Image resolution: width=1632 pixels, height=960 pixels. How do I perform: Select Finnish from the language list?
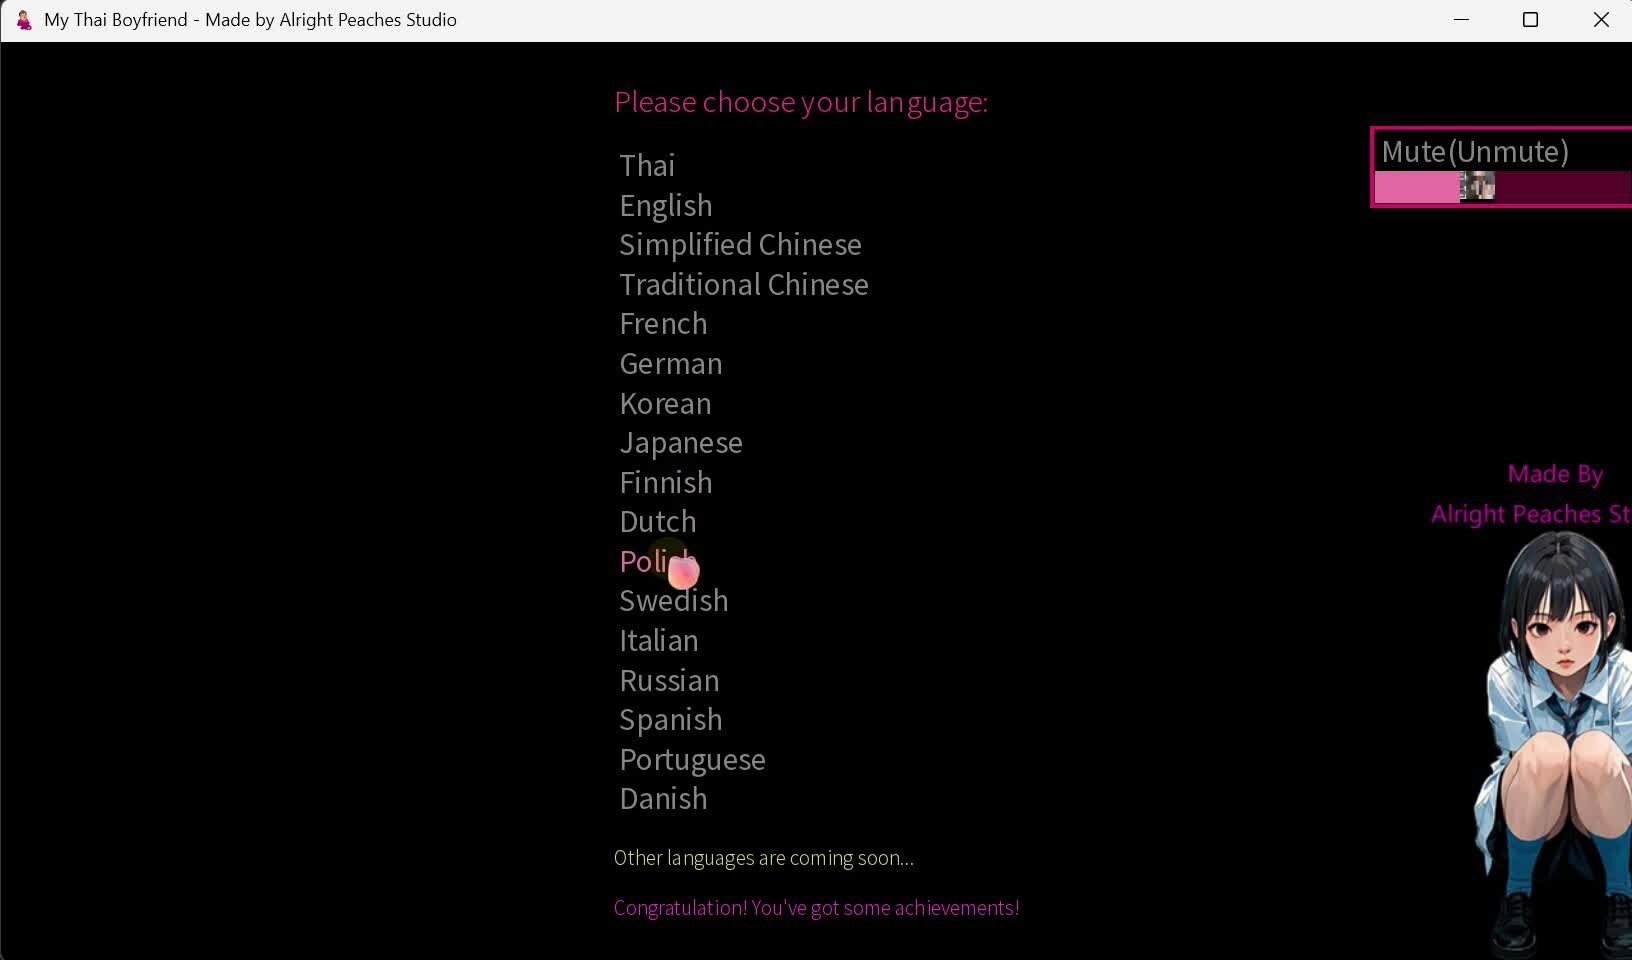click(x=666, y=483)
